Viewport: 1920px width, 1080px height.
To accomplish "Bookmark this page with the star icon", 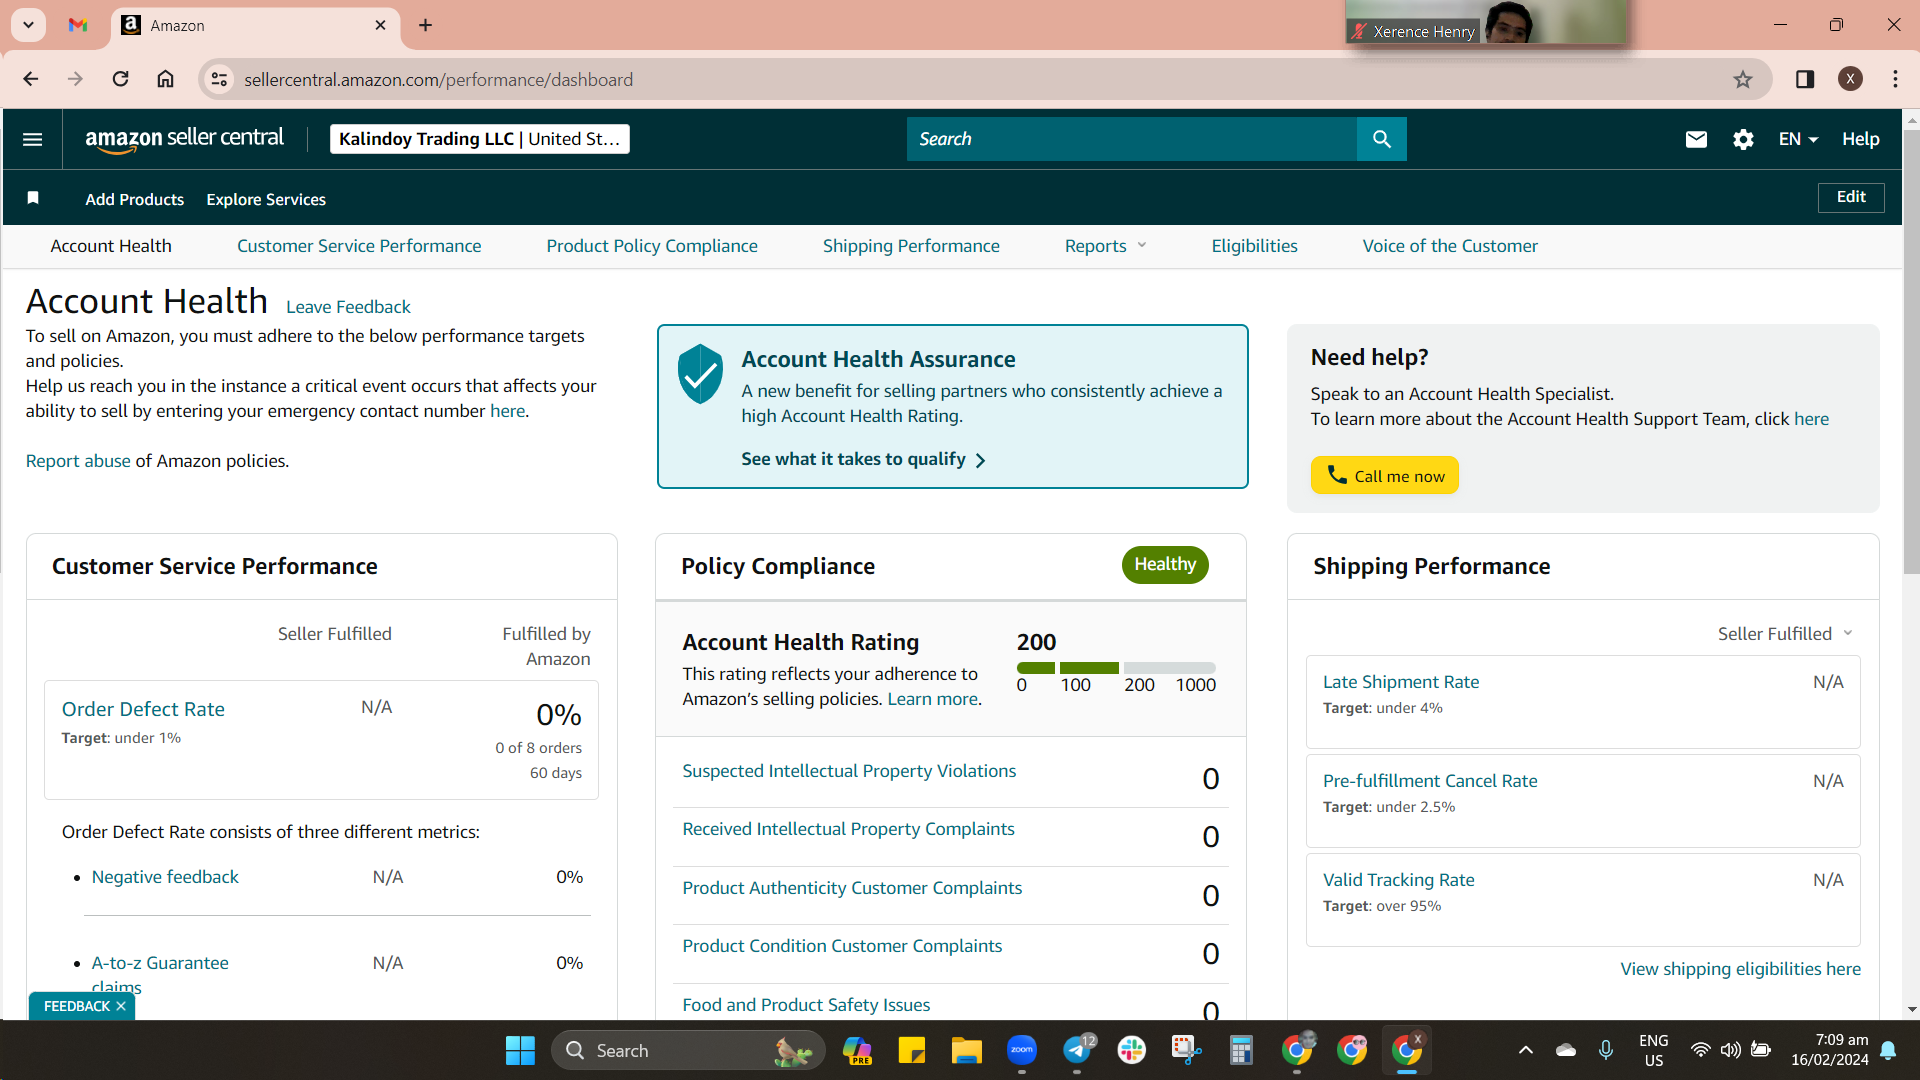I will click(x=1743, y=80).
